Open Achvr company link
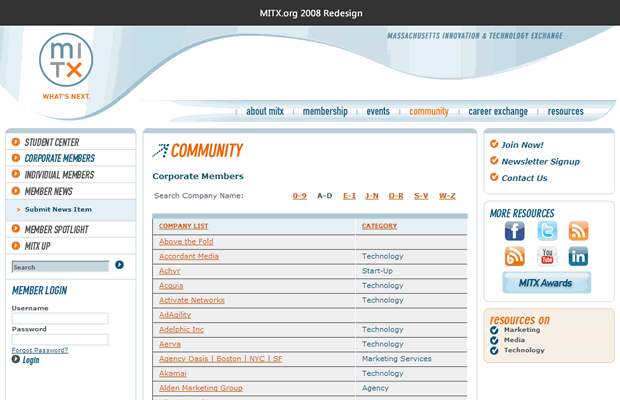The height and width of the screenshot is (400, 620). click(x=169, y=271)
